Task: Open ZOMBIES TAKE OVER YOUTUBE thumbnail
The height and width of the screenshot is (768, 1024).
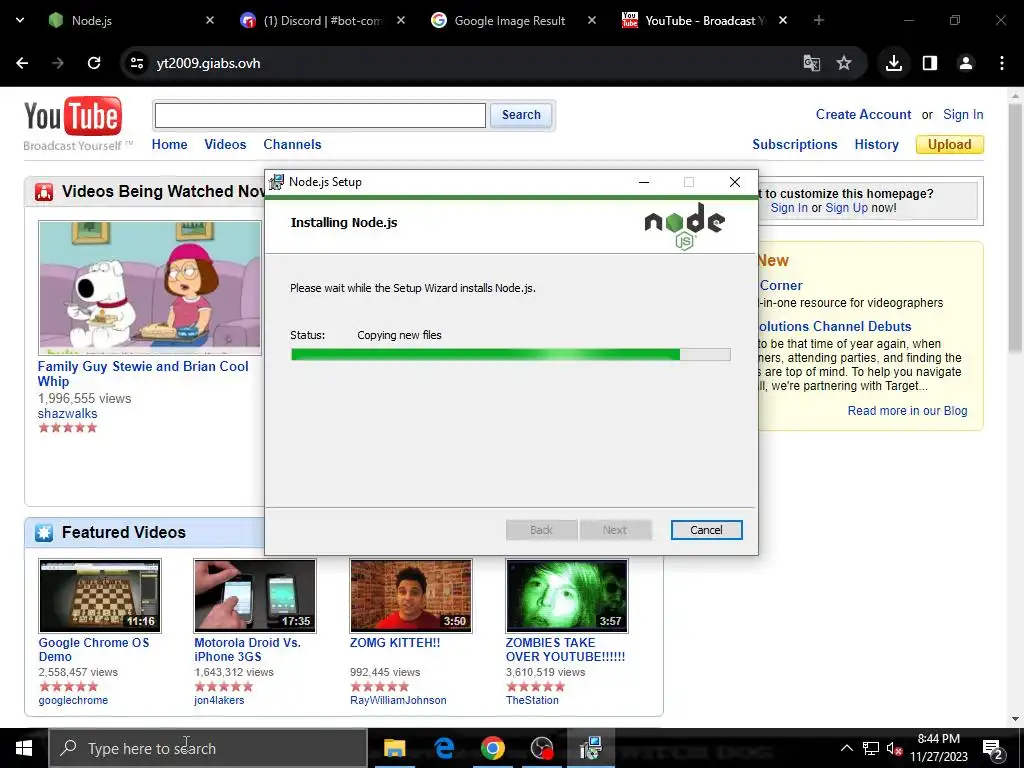Action: click(x=567, y=596)
